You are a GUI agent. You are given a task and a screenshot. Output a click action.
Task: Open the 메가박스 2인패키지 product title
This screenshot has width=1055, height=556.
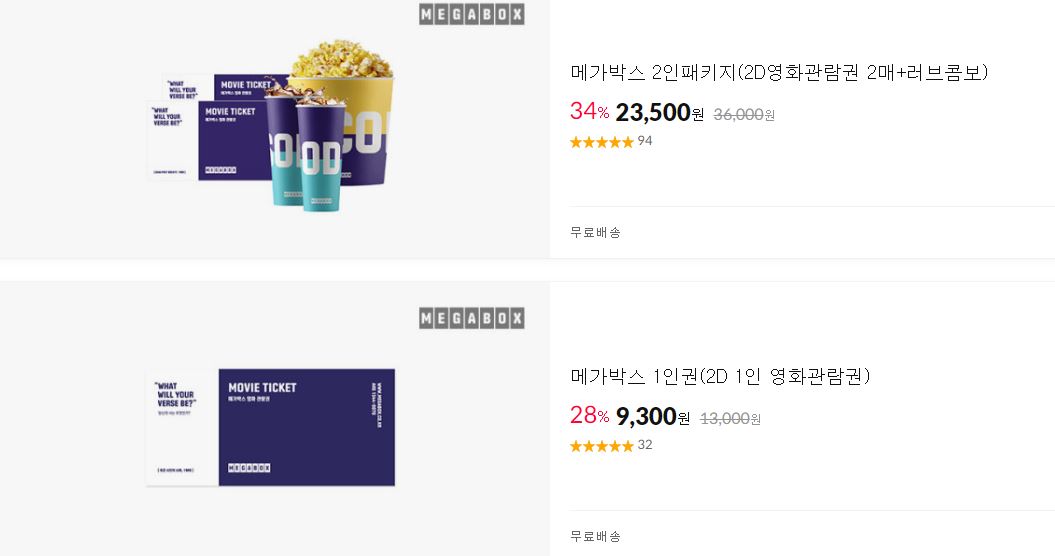click(779, 72)
